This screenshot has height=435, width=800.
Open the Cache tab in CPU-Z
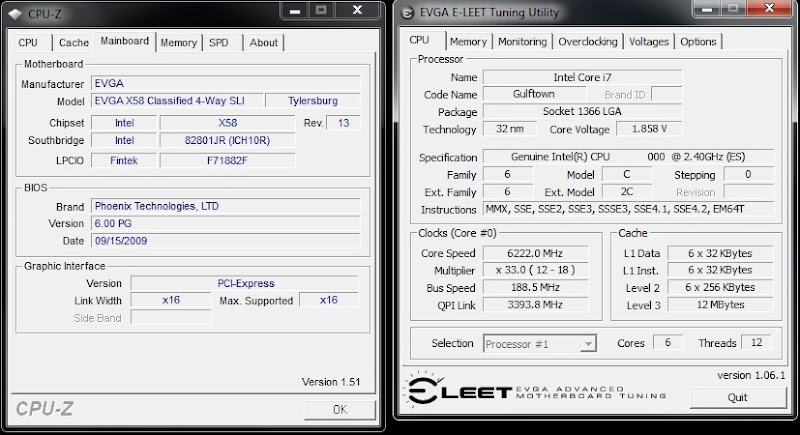point(73,43)
